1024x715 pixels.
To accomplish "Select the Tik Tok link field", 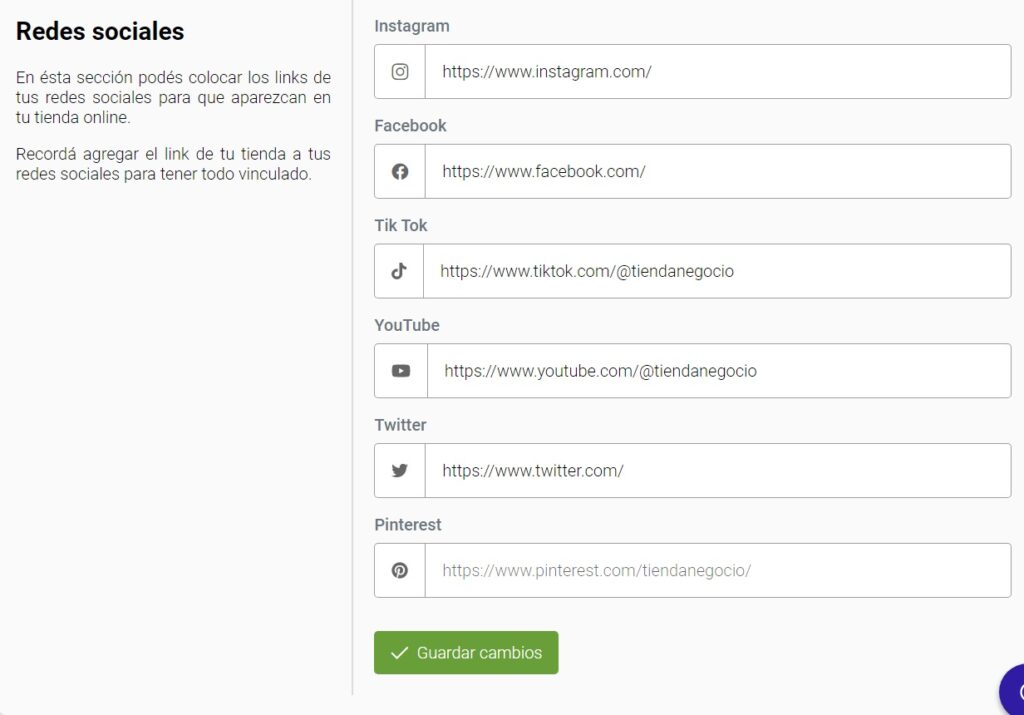I will point(717,271).
